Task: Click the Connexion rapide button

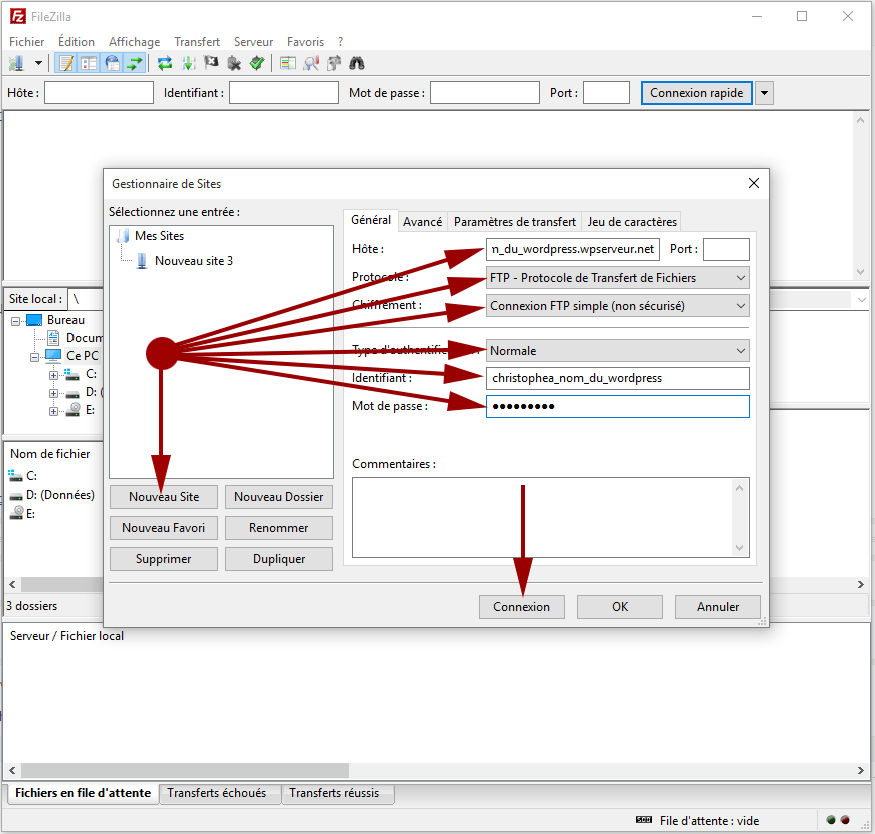Action: pyautogui.click(x=696, y=93)
